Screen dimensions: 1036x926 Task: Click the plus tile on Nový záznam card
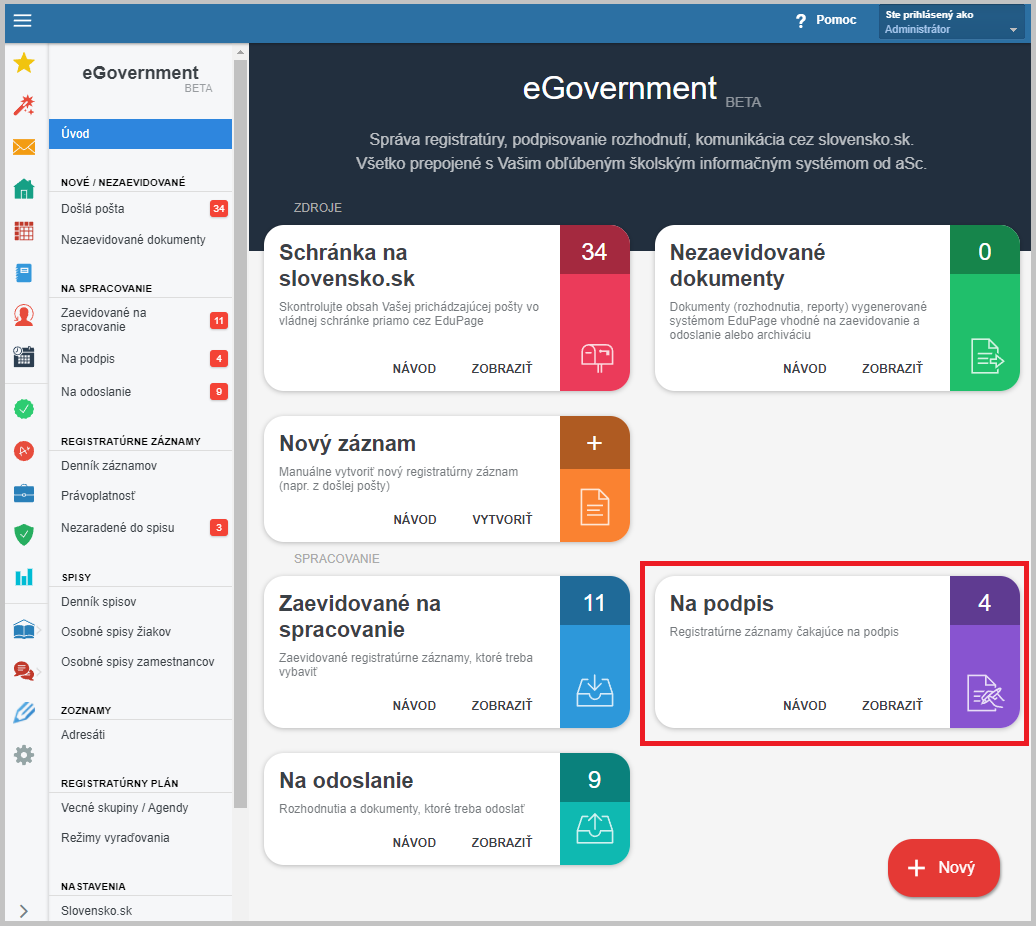click(x=595, y=443)
